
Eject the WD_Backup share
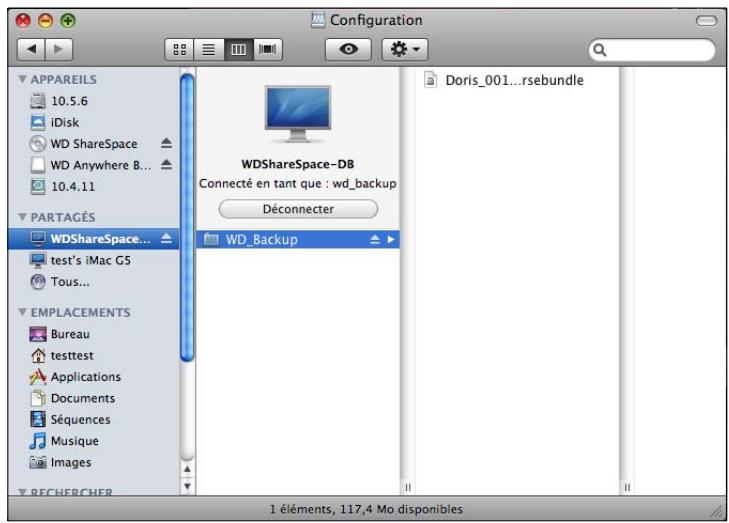375,239
